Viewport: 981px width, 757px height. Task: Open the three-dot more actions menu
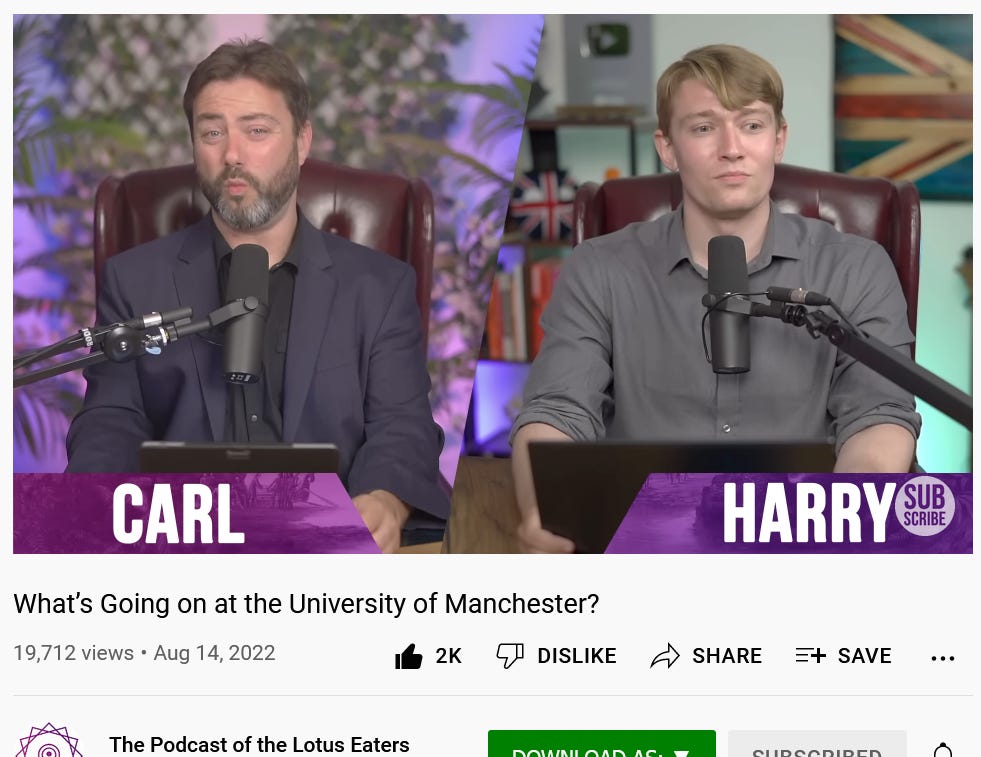point(943,658)
